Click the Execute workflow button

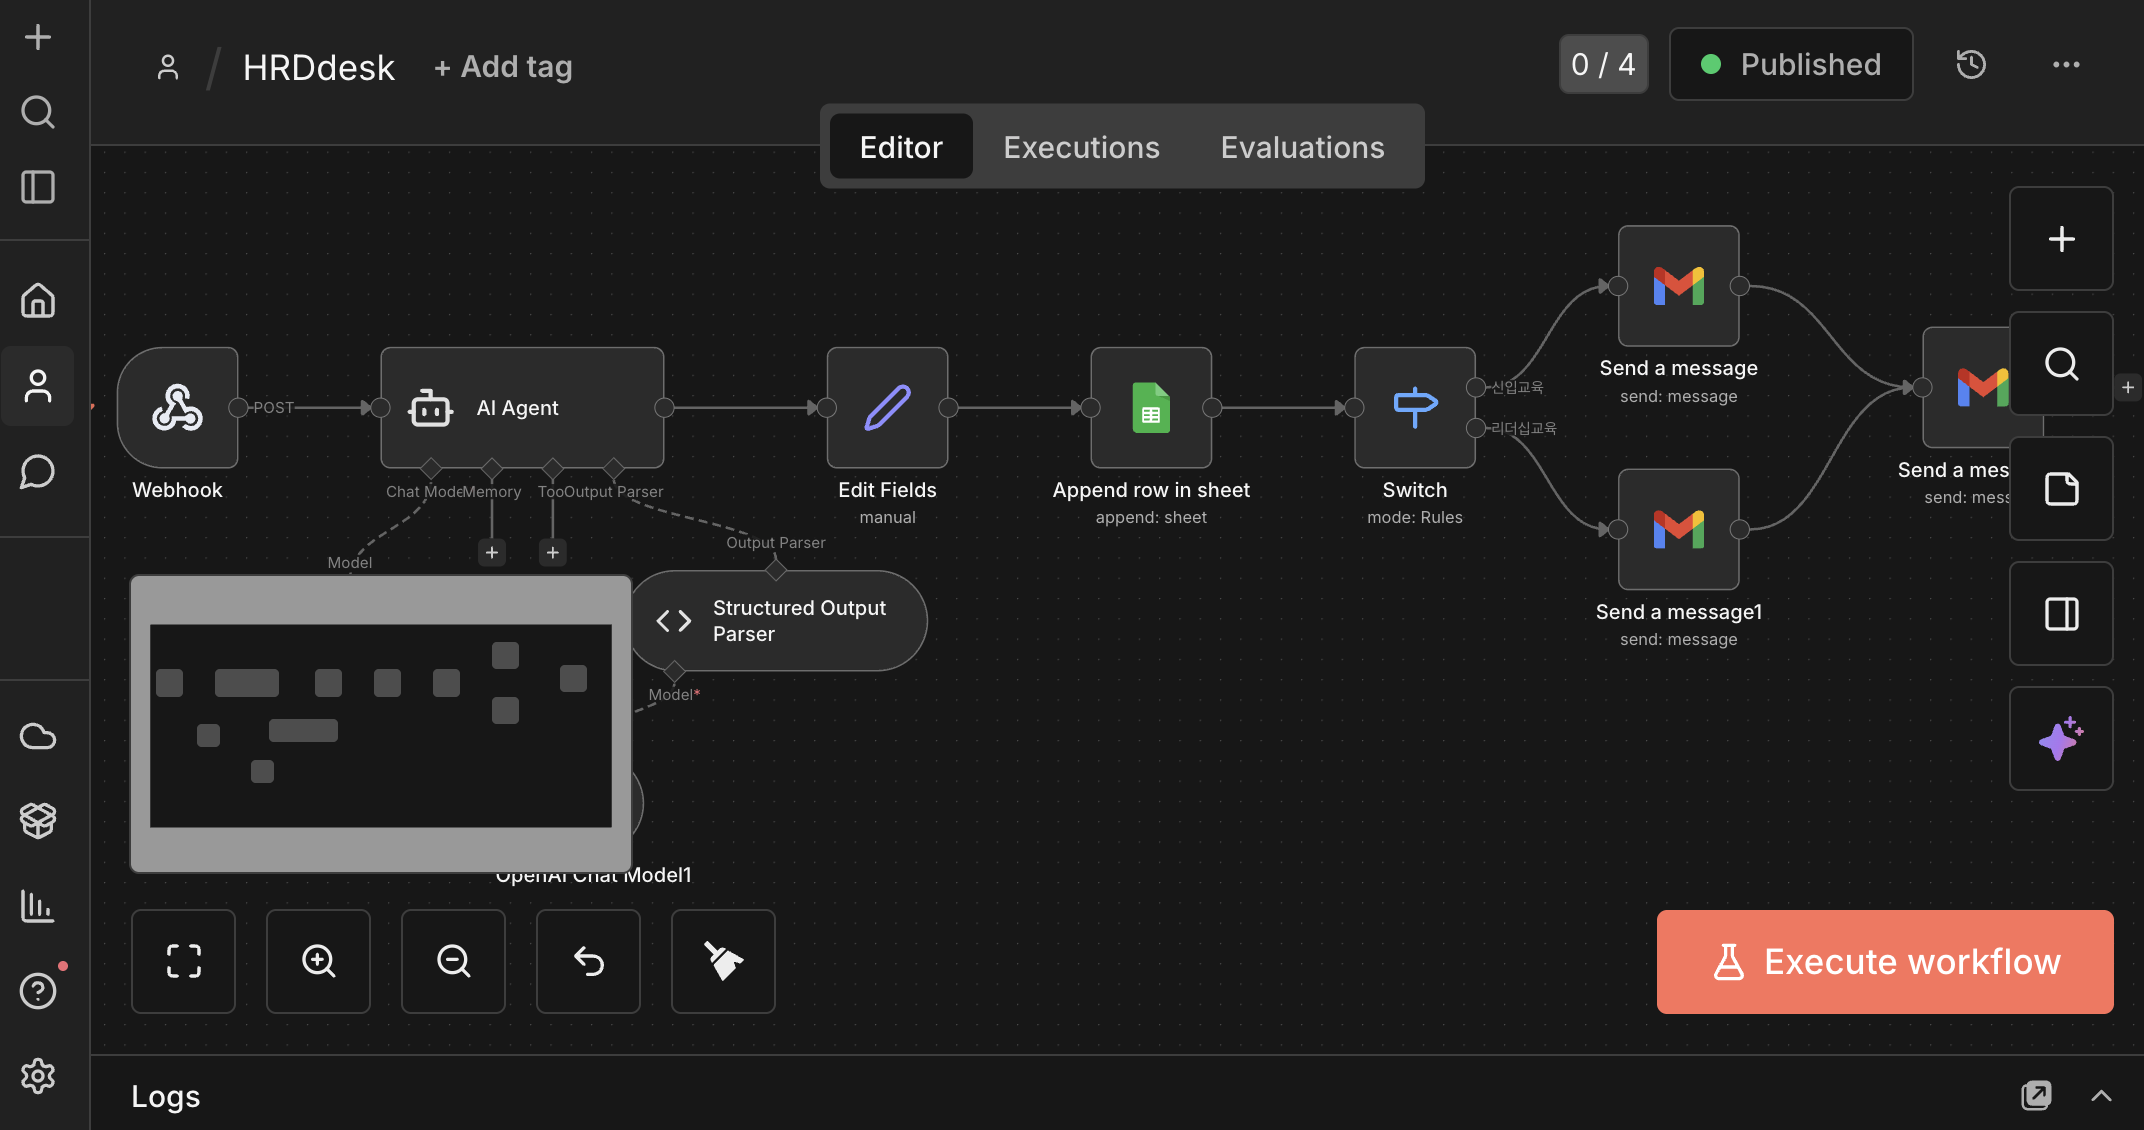click(x=1884, y=961)
